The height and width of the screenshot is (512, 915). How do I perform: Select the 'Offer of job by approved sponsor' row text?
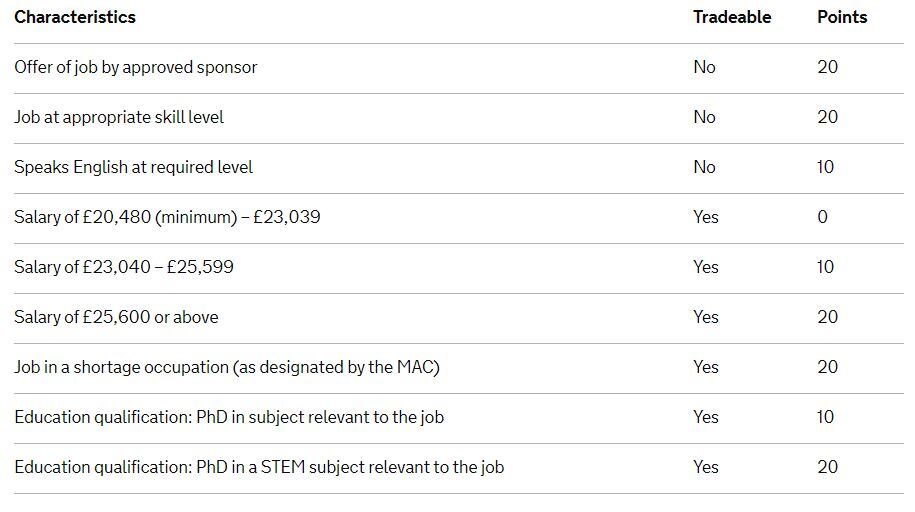(x=135, y=67)
